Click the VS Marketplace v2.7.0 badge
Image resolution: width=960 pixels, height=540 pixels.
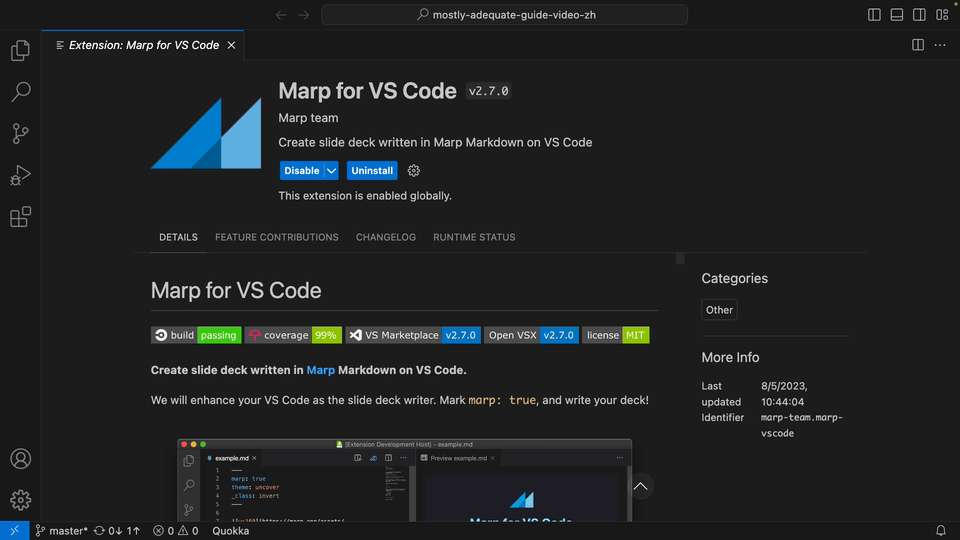[413, 336]
